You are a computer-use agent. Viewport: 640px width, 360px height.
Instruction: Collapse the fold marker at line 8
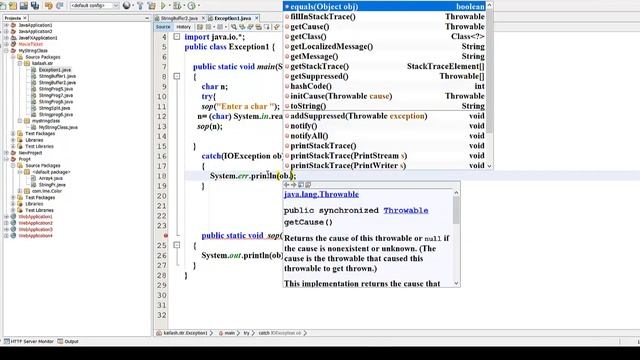(177, 76)
